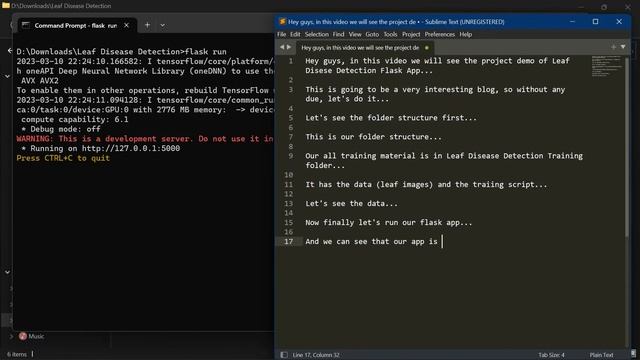Open the Project menu in Sublime Text
The height and width of the screenshot is (360, 640).
[411, 34]
